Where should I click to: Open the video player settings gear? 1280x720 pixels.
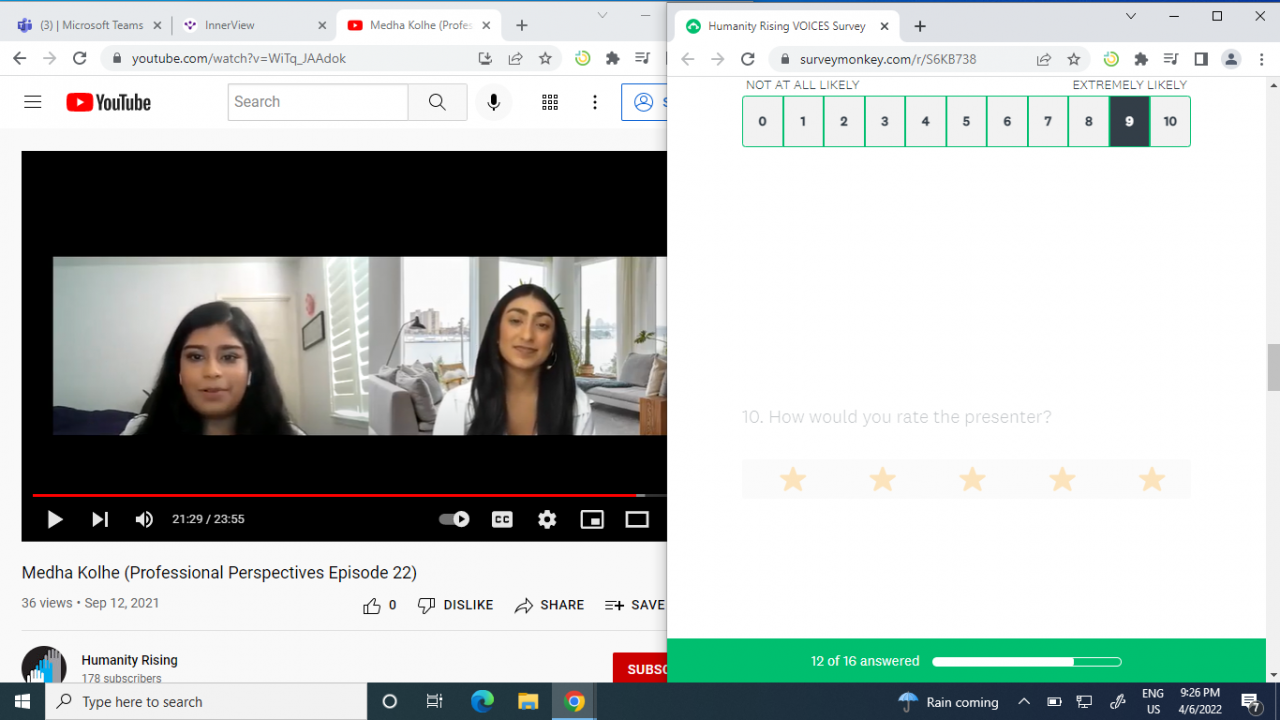coord(547,519)
